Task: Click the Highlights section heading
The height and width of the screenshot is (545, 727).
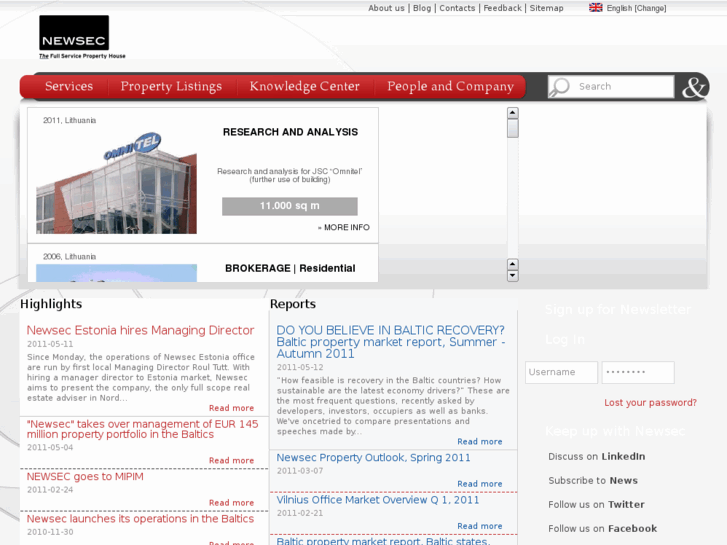Action: pos(51,304)
